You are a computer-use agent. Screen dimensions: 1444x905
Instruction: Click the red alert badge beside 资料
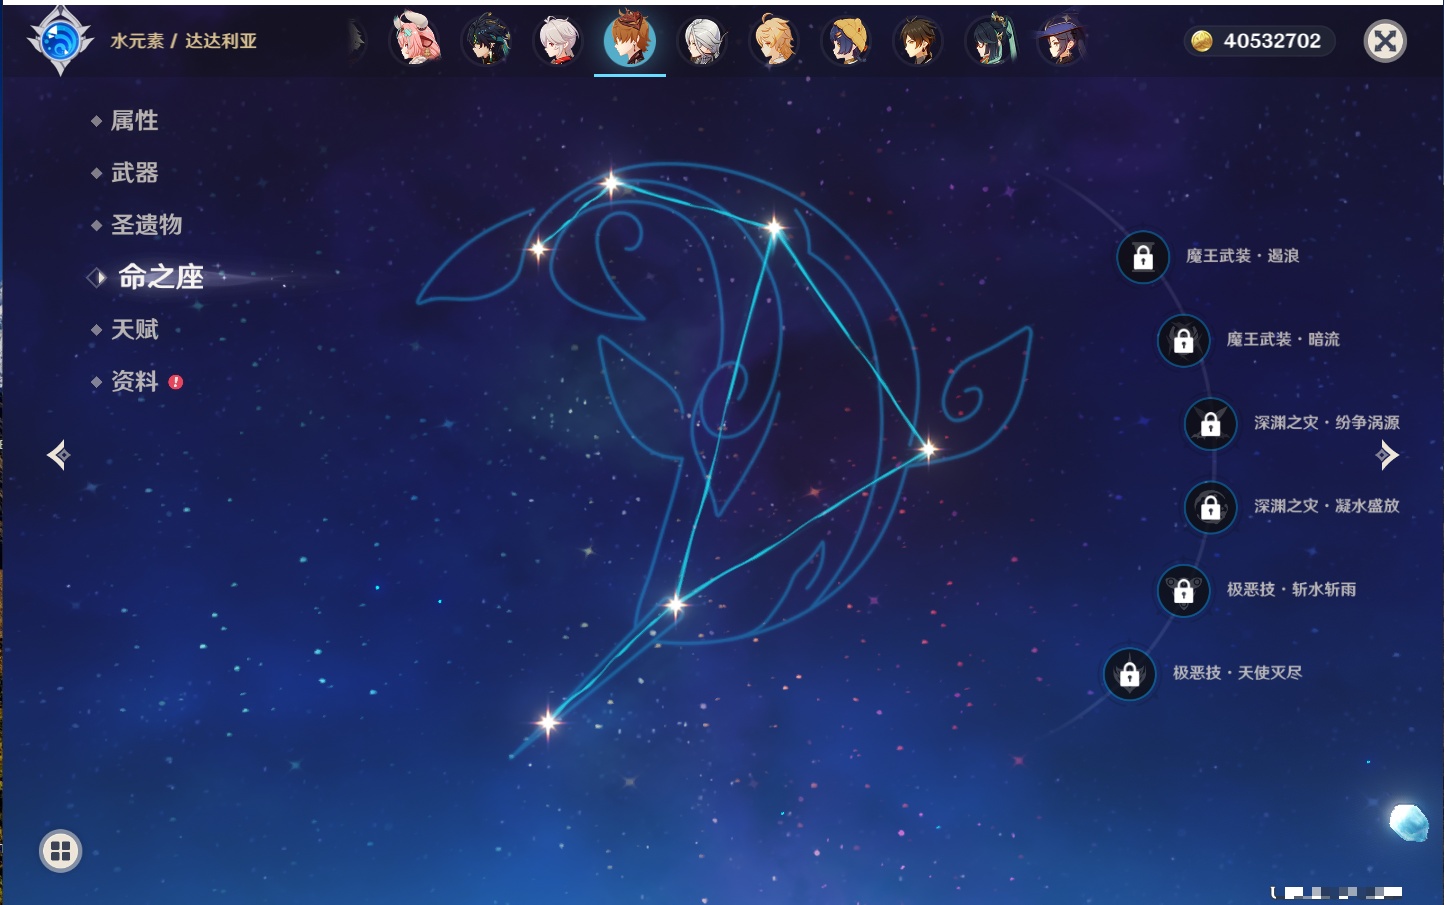(x=176, y=382)
